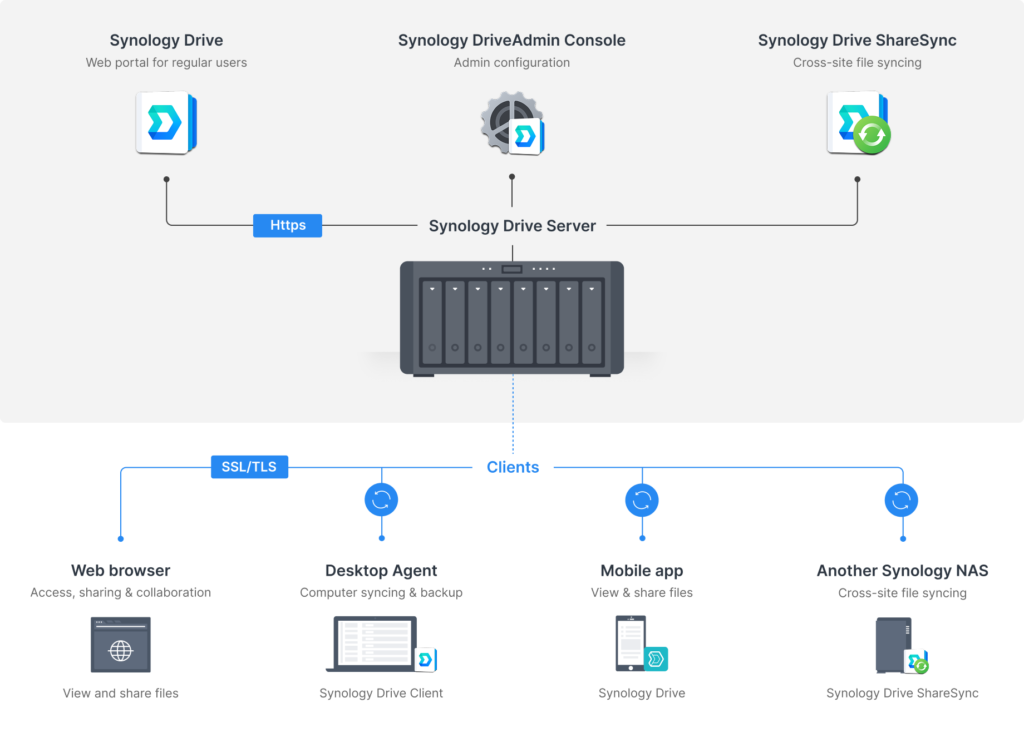Click the sync icon above Desktop Agent
This screenshot has height=752, width=1024.
pyautogui.click(x=381, y=500)
